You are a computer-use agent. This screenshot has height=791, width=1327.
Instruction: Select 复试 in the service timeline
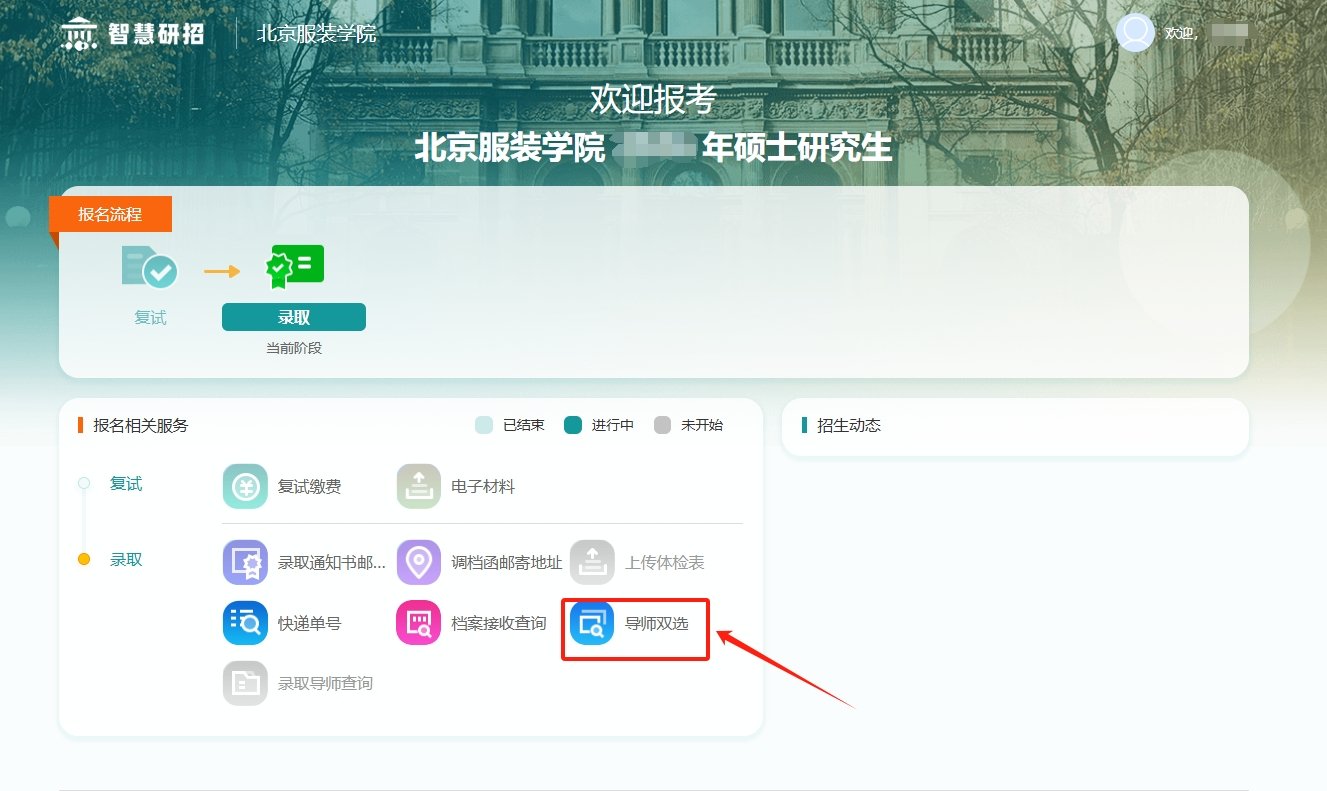(x=126, y=484)
